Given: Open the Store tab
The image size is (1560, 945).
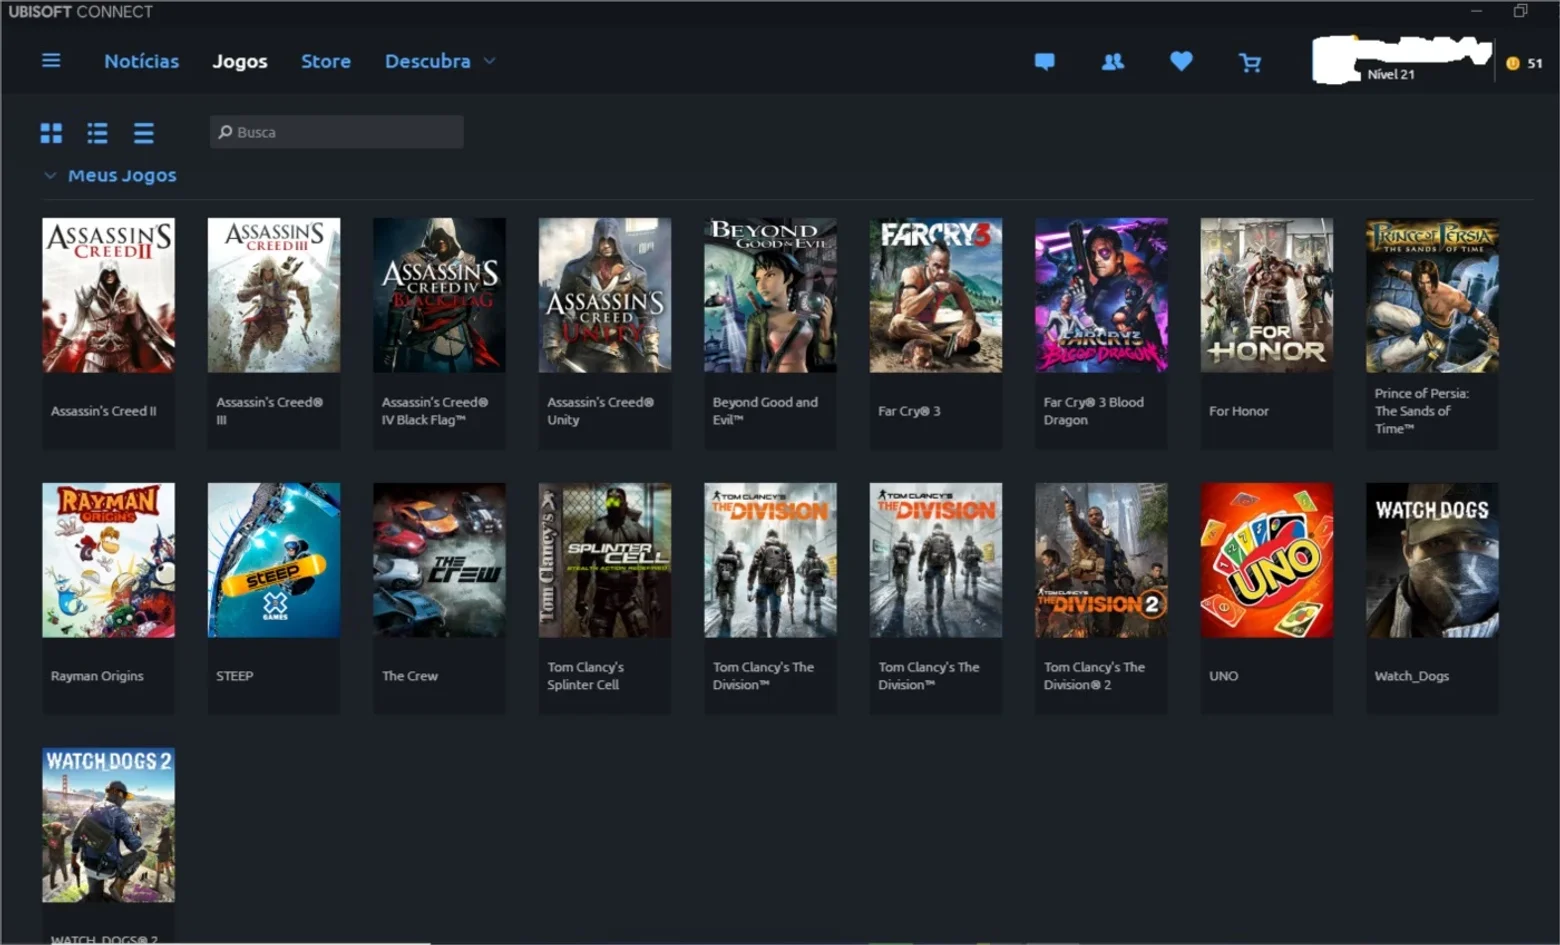Looking at the screenshot, I should [x=326, y=61].
